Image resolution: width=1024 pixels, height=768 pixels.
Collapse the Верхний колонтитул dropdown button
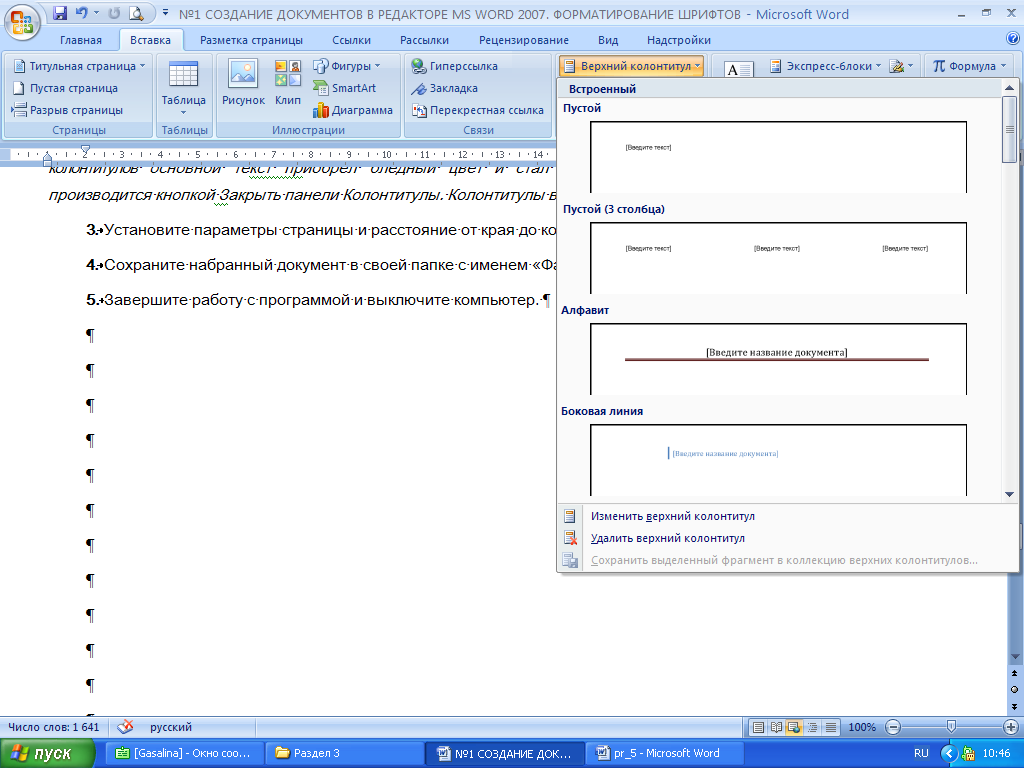pos(632,66)
